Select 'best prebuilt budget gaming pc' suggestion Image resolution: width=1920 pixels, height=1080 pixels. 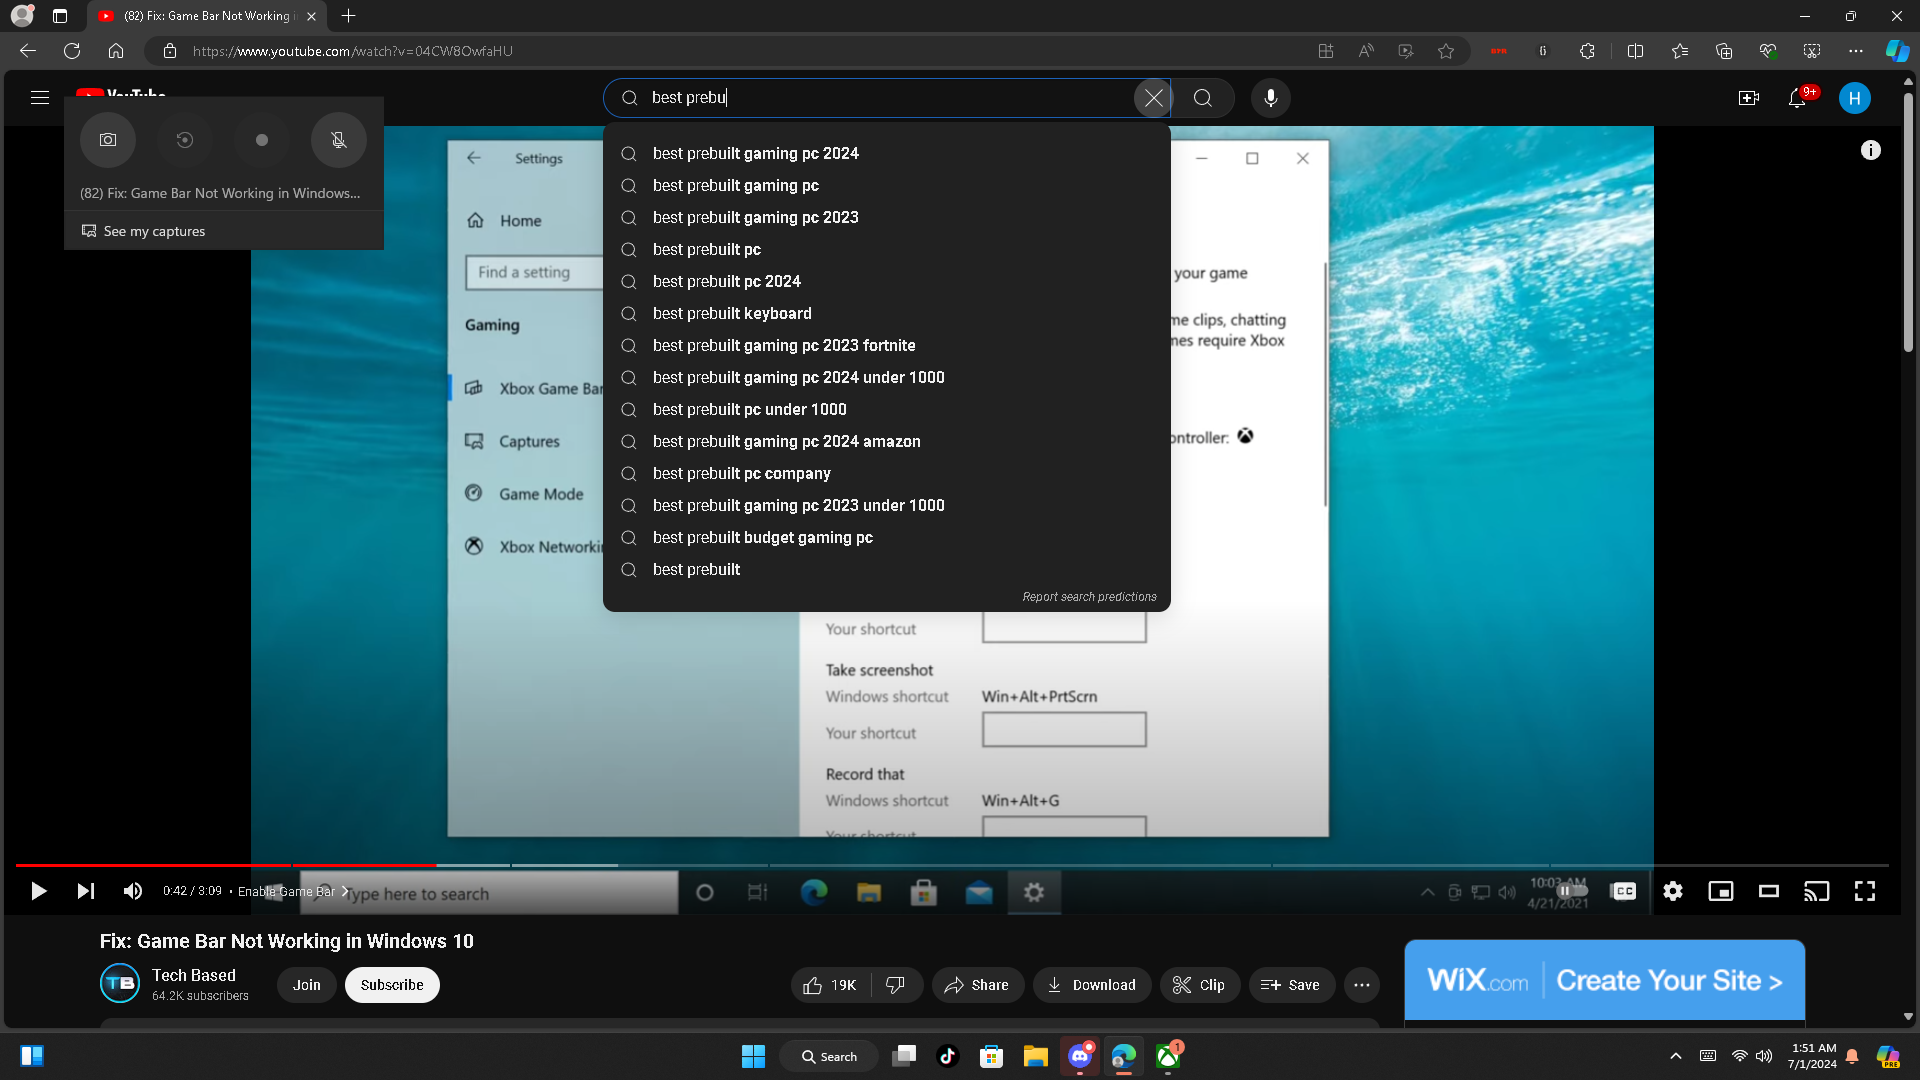click(886, 537)
